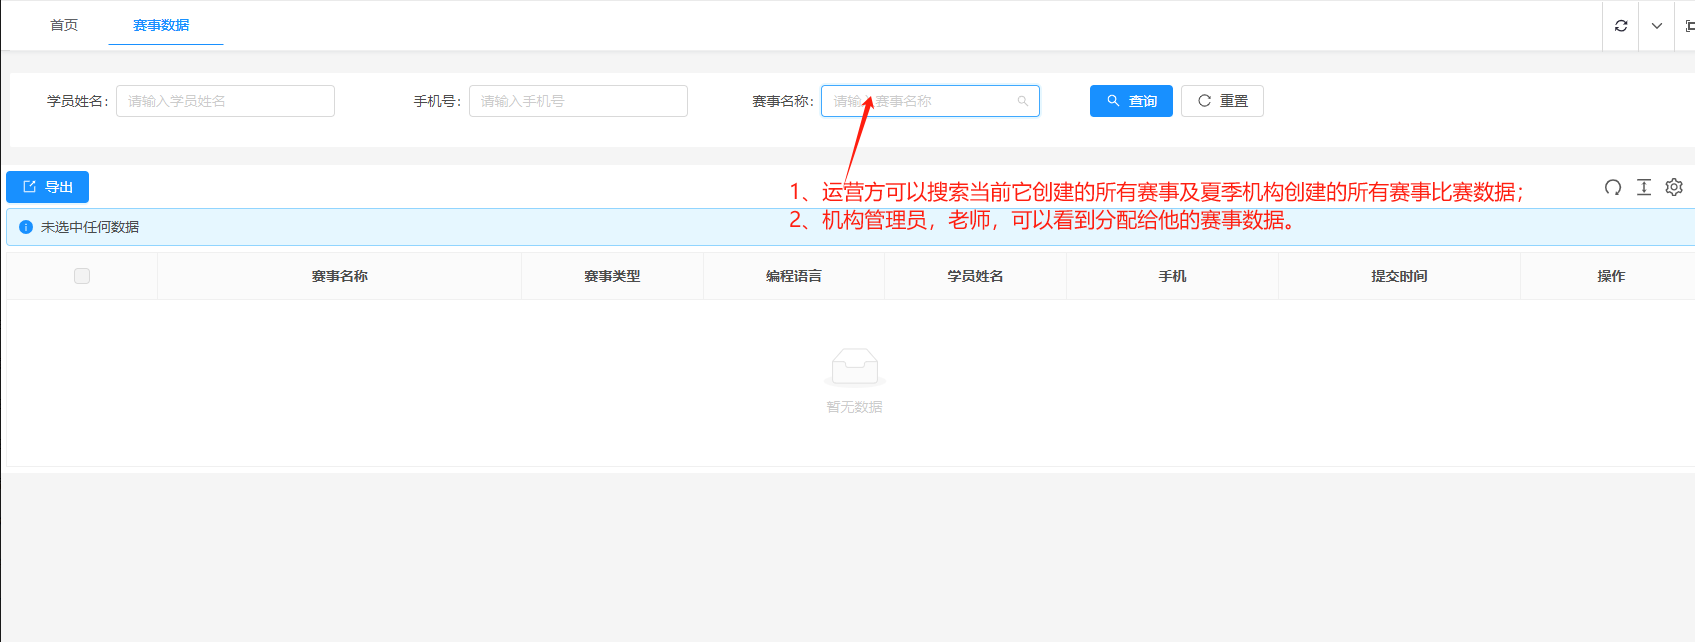Toggle the select-all checkbox in table header
This screenshot has width=1695, height=642.
pos(82,276)
